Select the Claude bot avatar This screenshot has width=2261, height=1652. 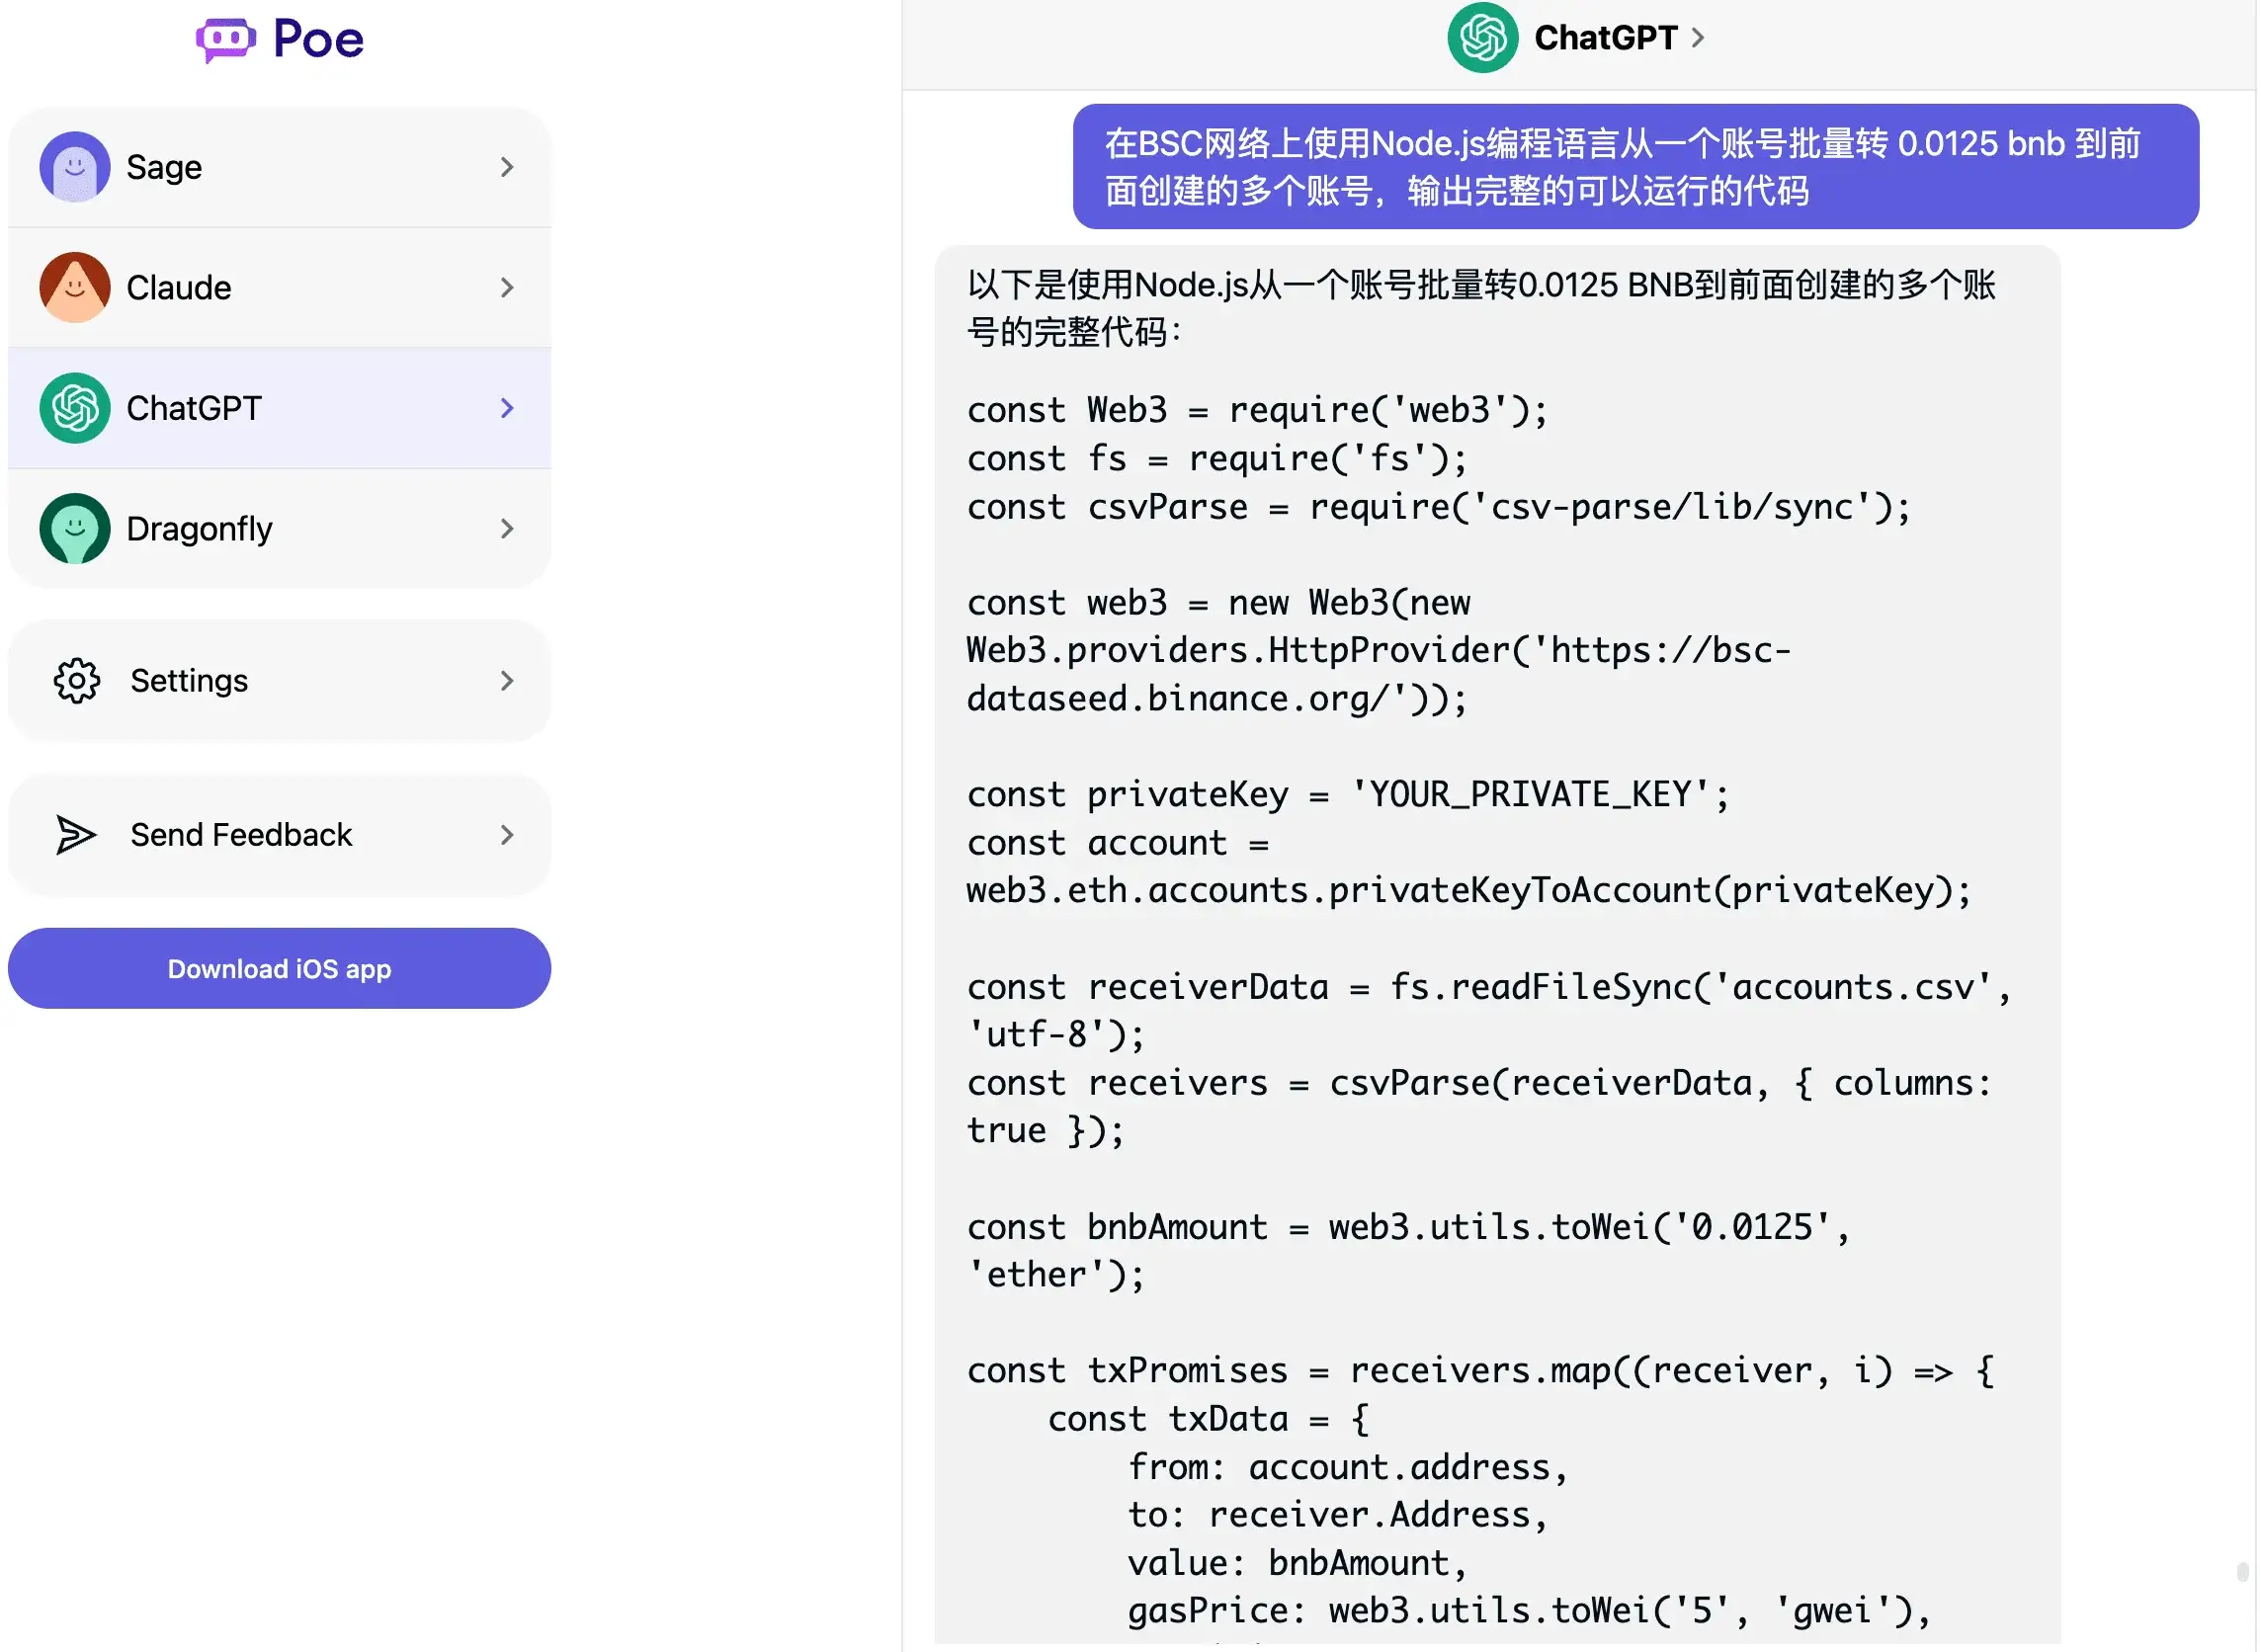(75, 288)
